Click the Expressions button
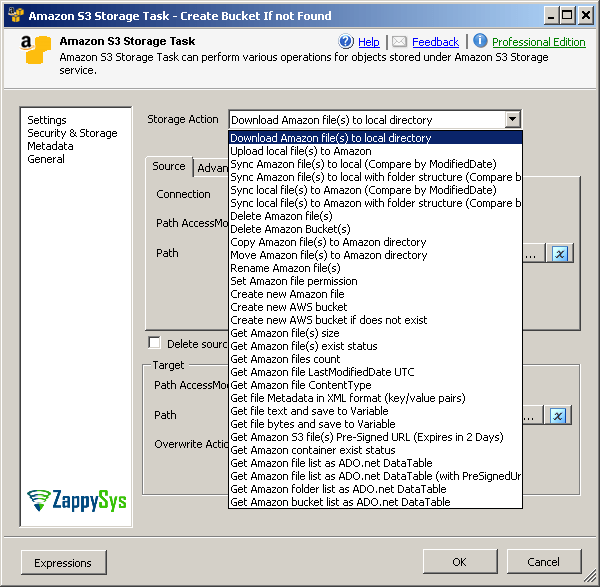 coord(64,563)
